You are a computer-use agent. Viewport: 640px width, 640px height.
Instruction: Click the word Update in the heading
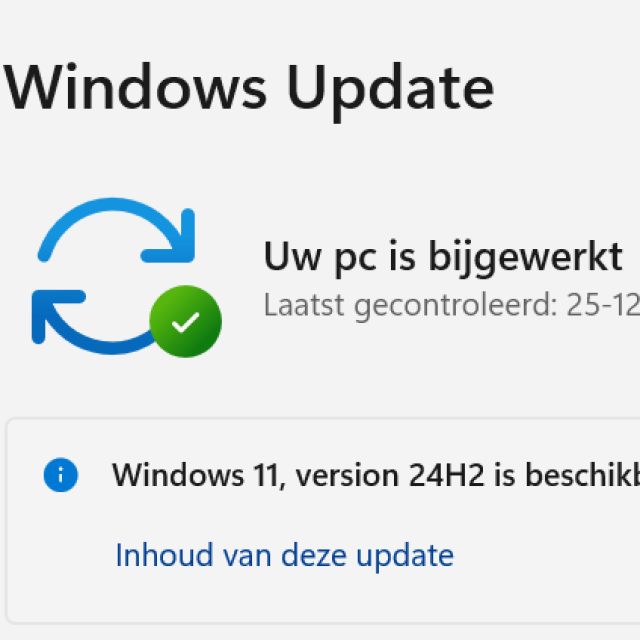pyautogui.click(x=391, y=91)
